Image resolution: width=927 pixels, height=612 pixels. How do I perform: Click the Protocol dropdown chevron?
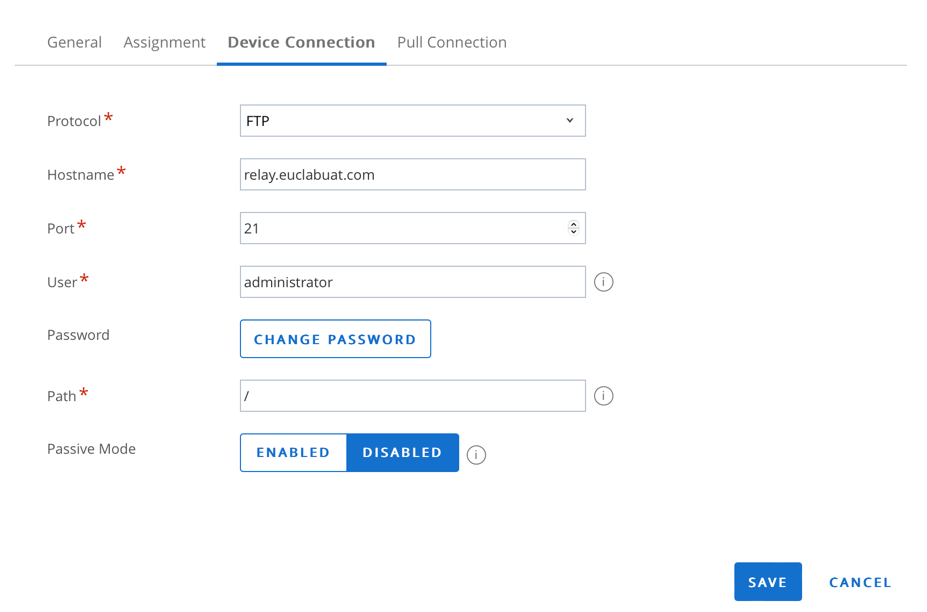pyautogui.click(x=571, y=120)
